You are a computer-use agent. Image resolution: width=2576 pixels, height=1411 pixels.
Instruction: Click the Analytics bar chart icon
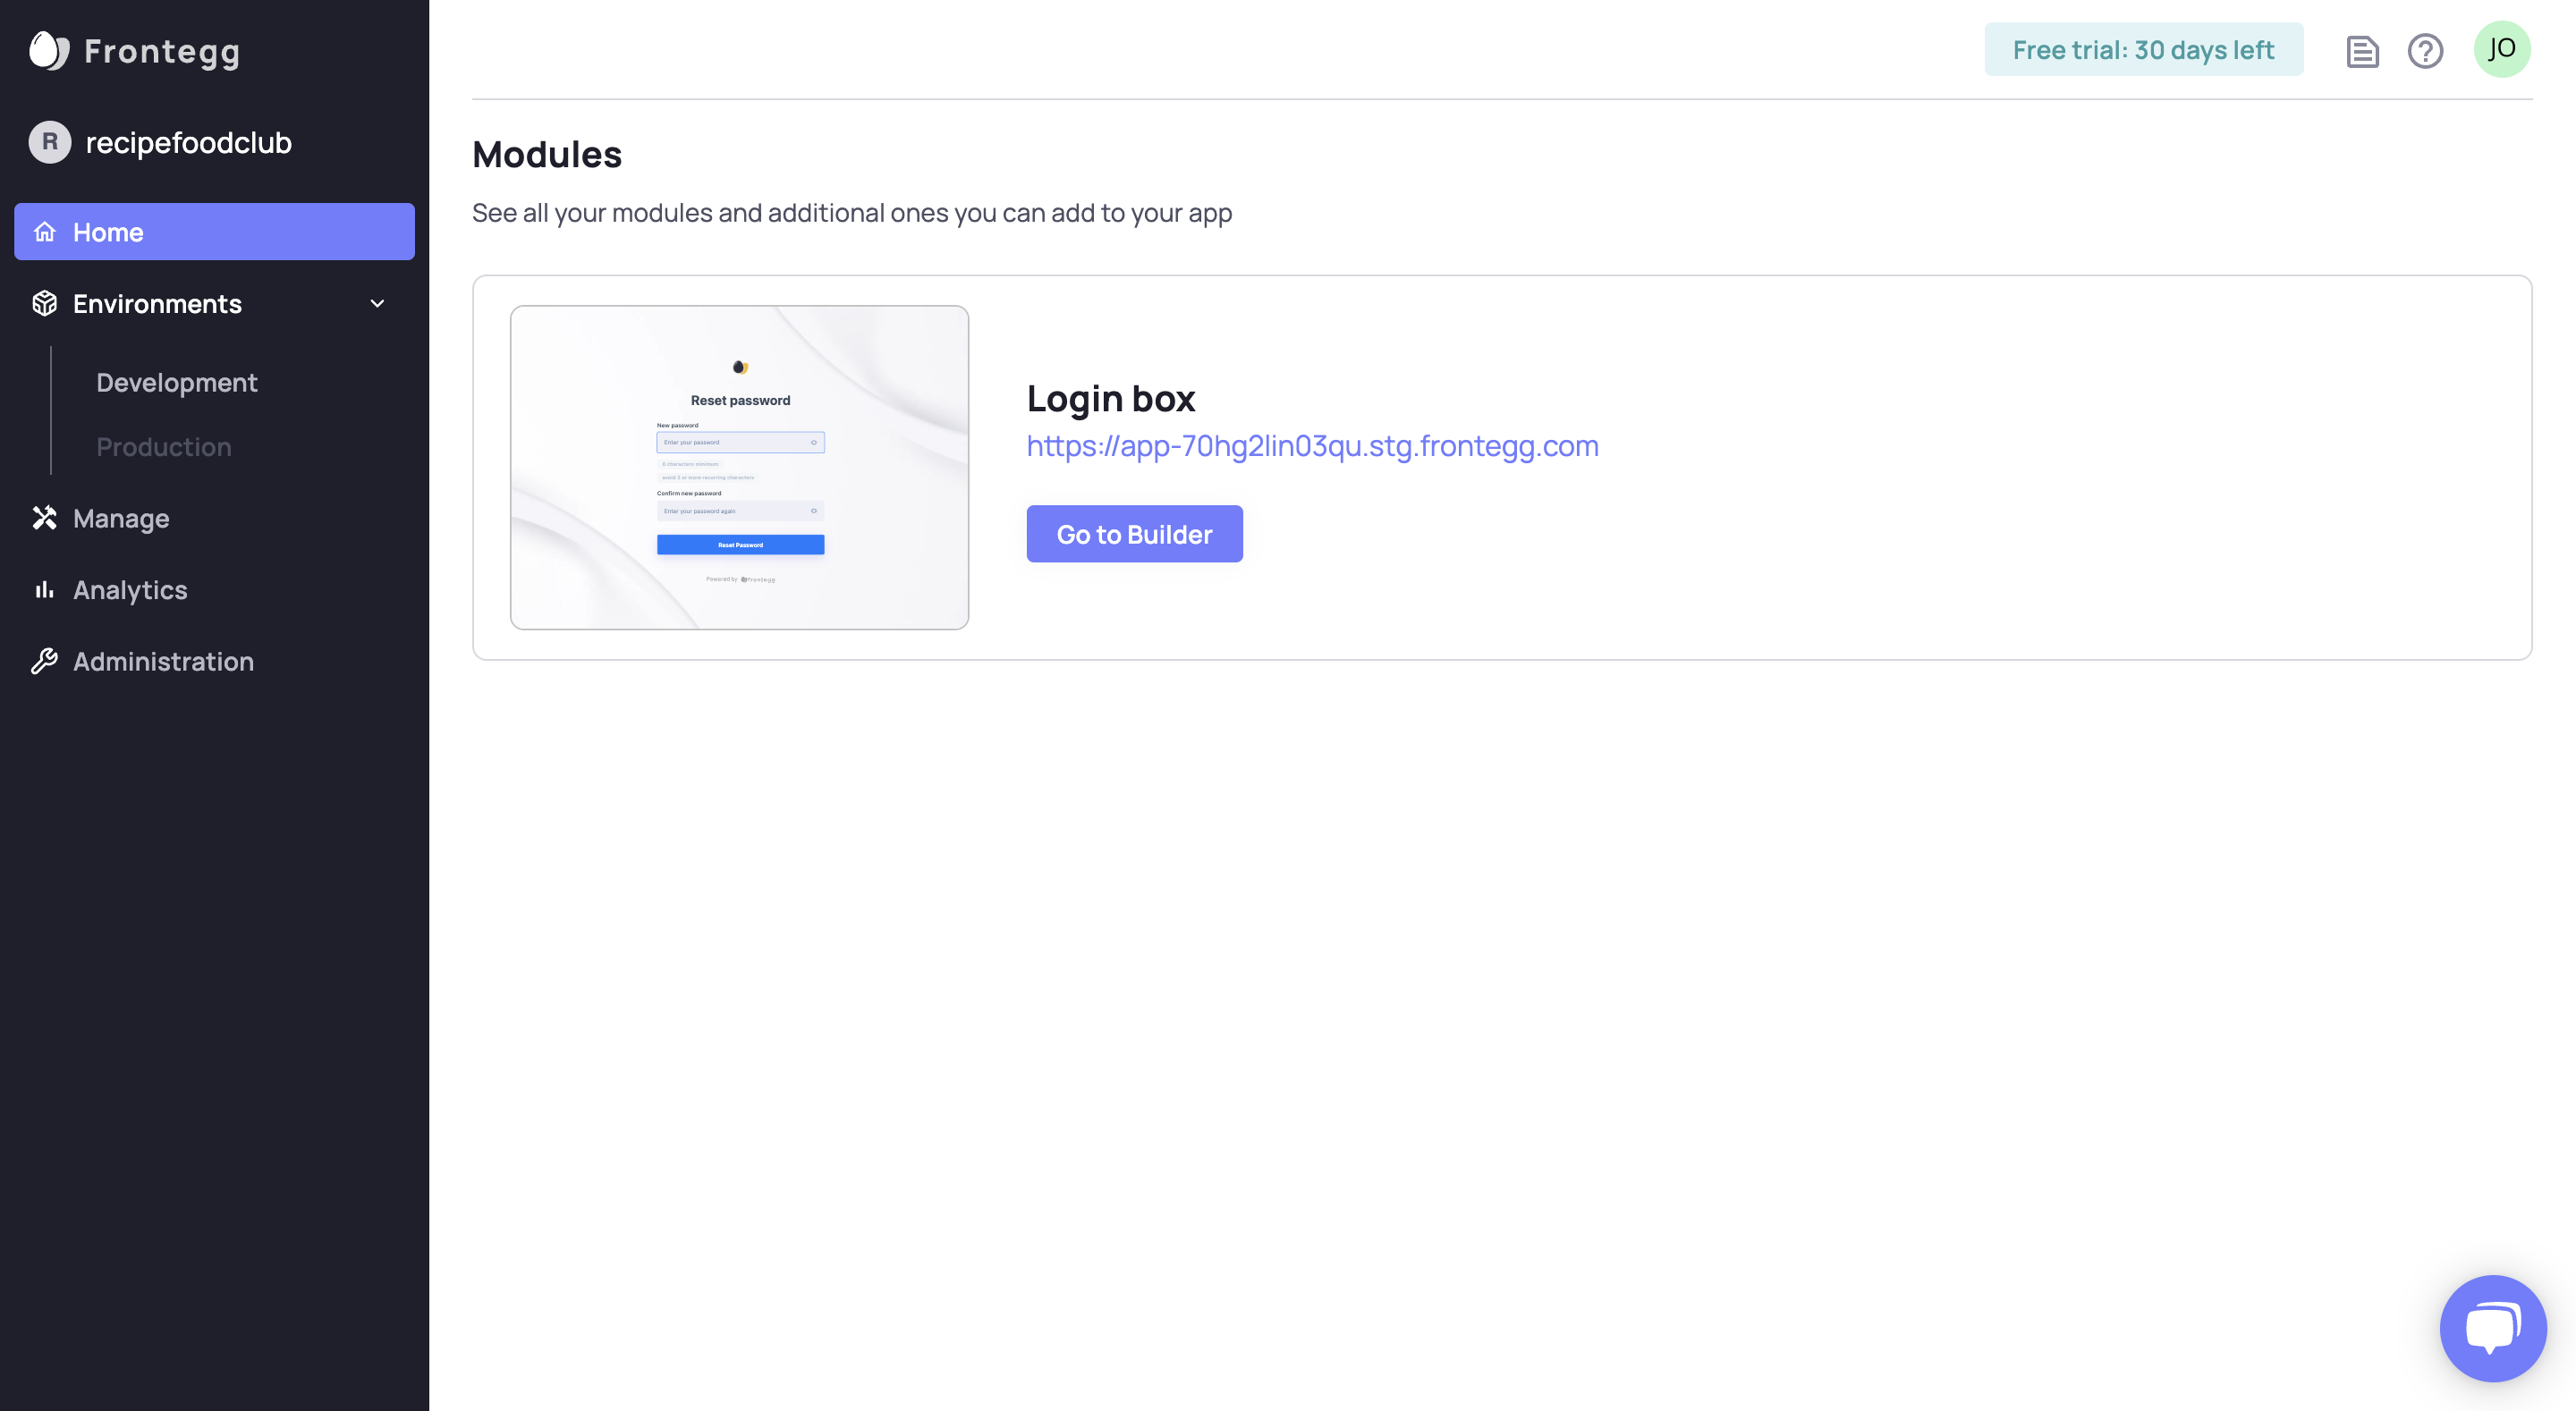[45, 590]
